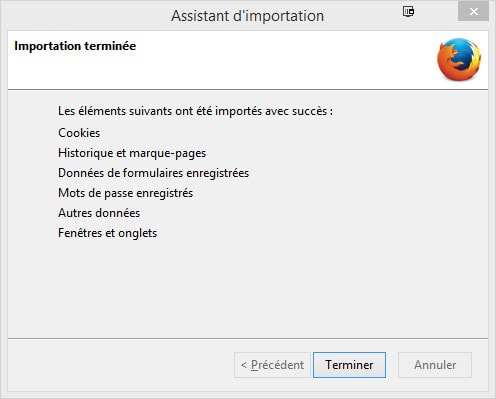Click the Mots de passe enregistrés entry
Image resolution: width=496 pixels, height=399 pixels.
125,193
